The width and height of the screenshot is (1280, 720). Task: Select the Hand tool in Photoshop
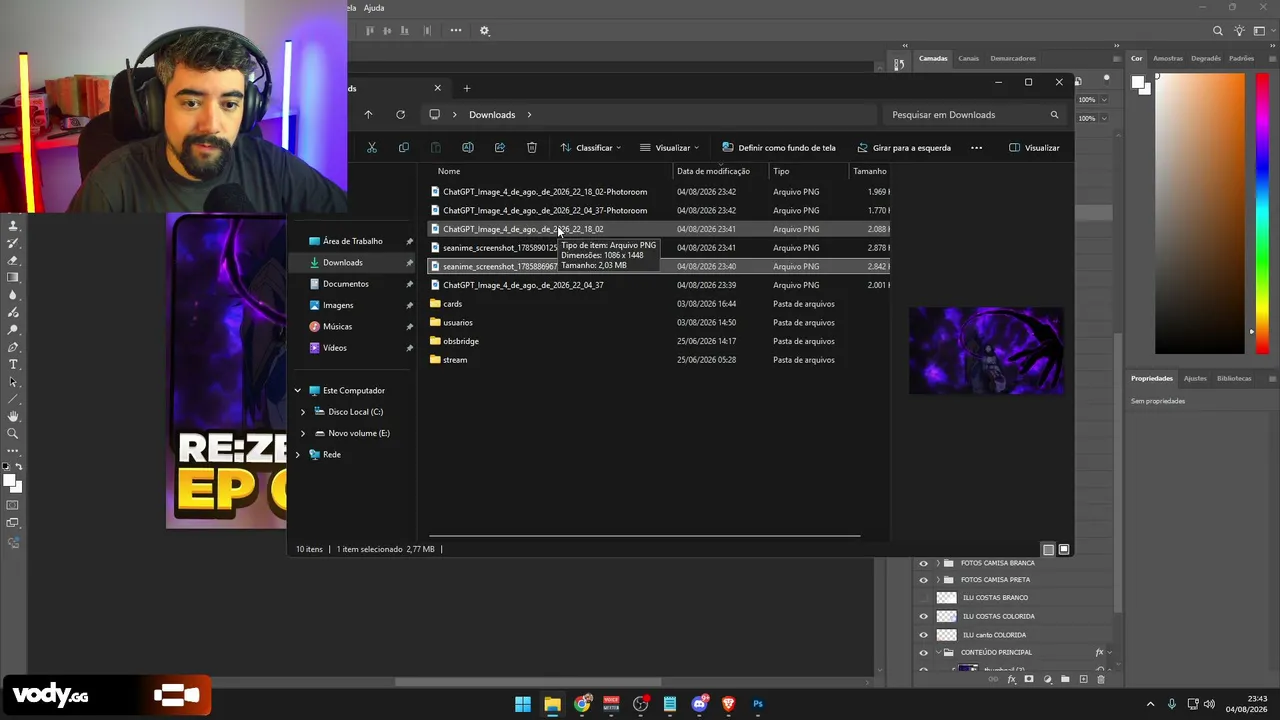[13, 416]
